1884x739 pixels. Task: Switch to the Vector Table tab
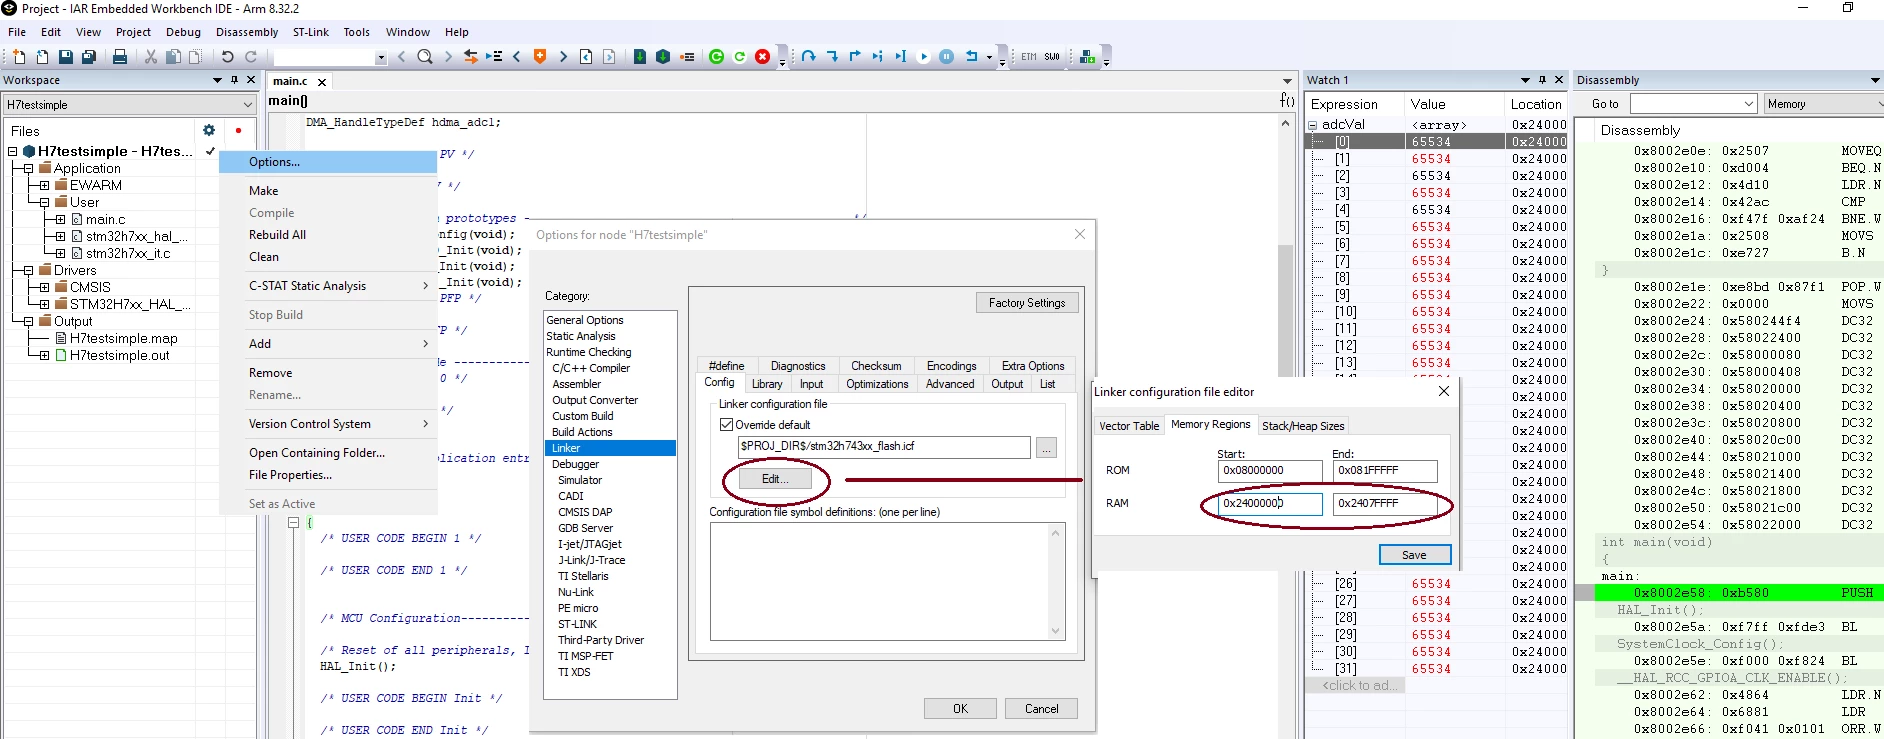1129,426
